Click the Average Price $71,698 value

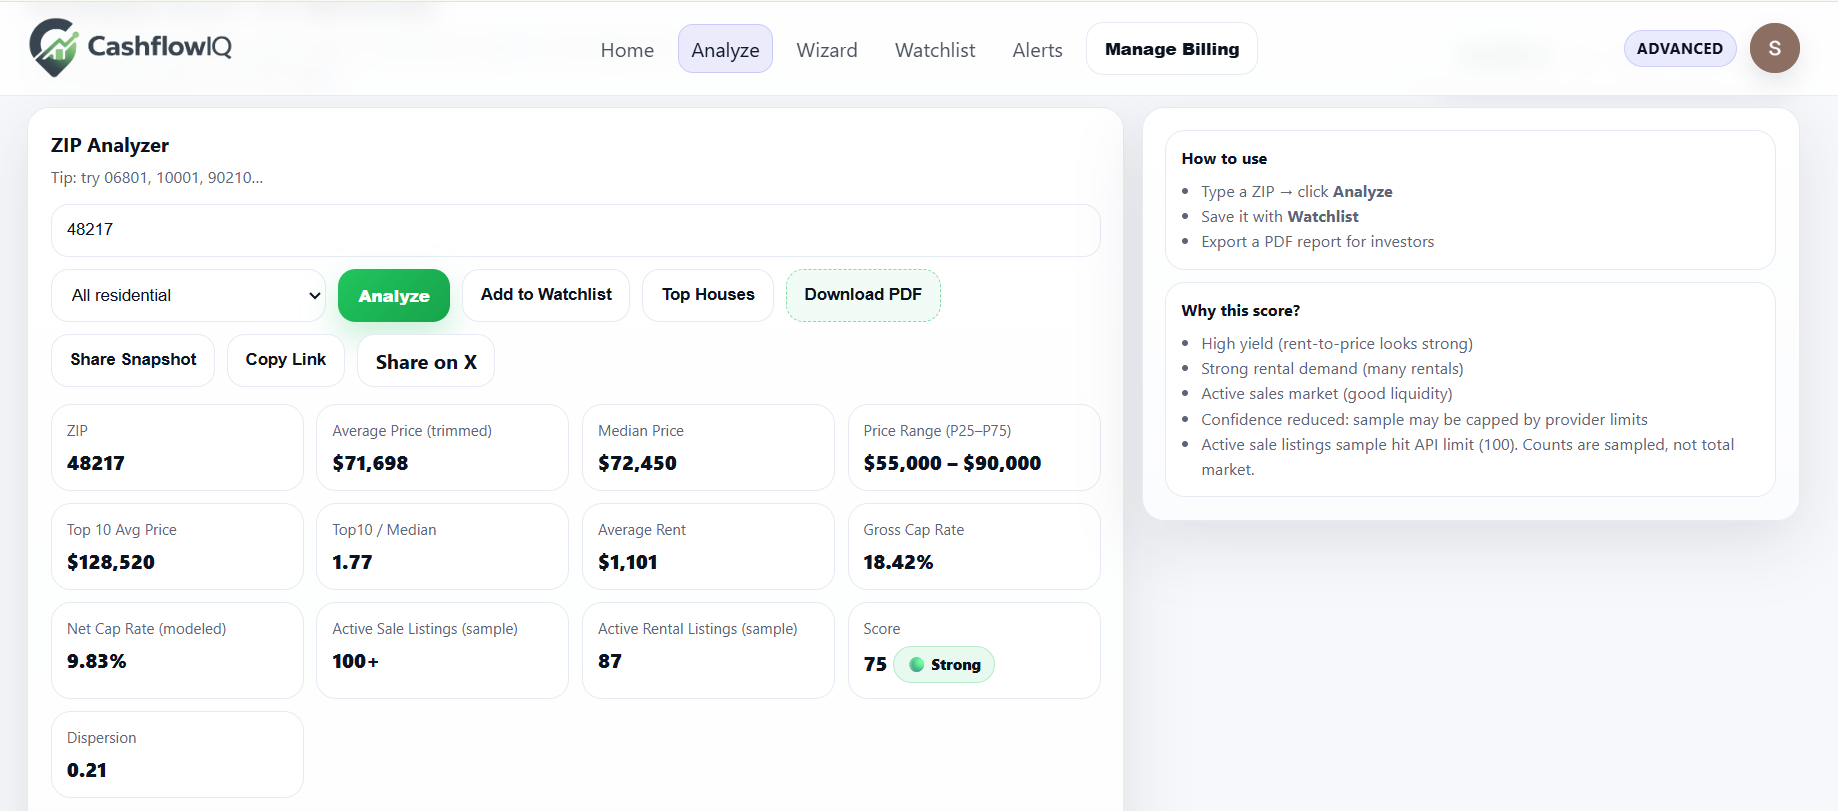point(370,463)
